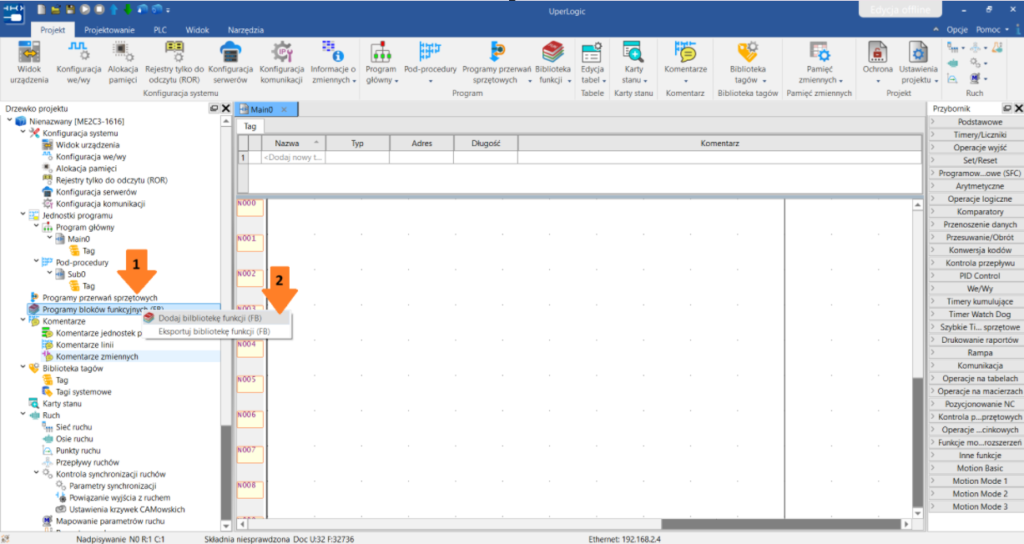The image size is (1024, 544).
Task: Switch to the Widok ribbon tab
Action: click(x=197, y=30)
